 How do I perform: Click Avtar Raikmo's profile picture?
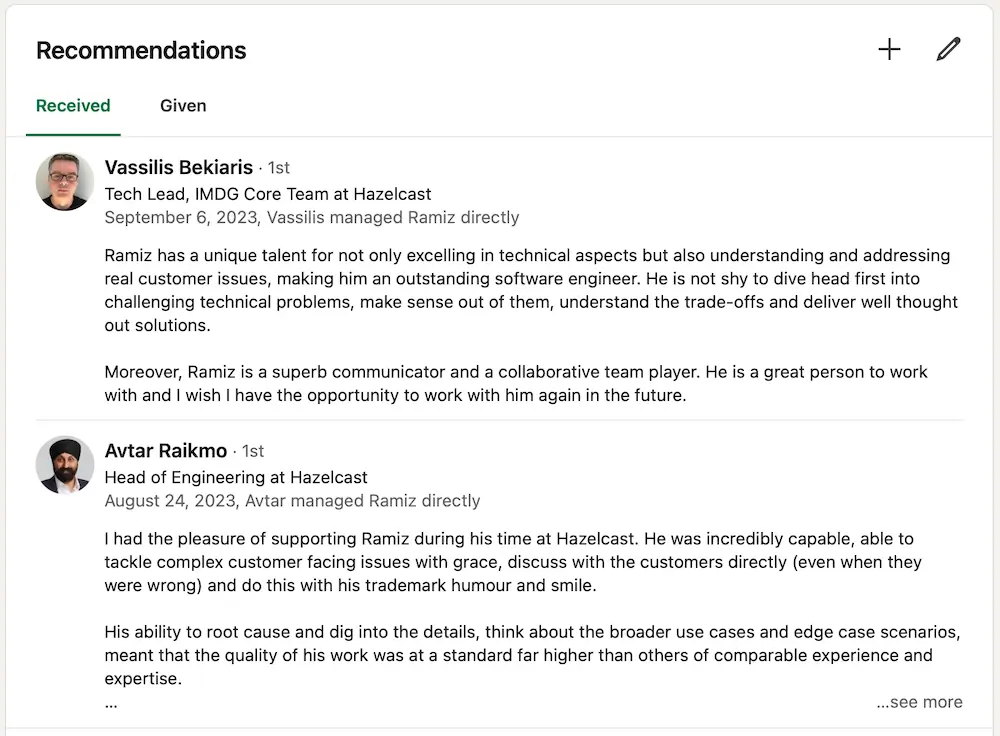point(64,465)
